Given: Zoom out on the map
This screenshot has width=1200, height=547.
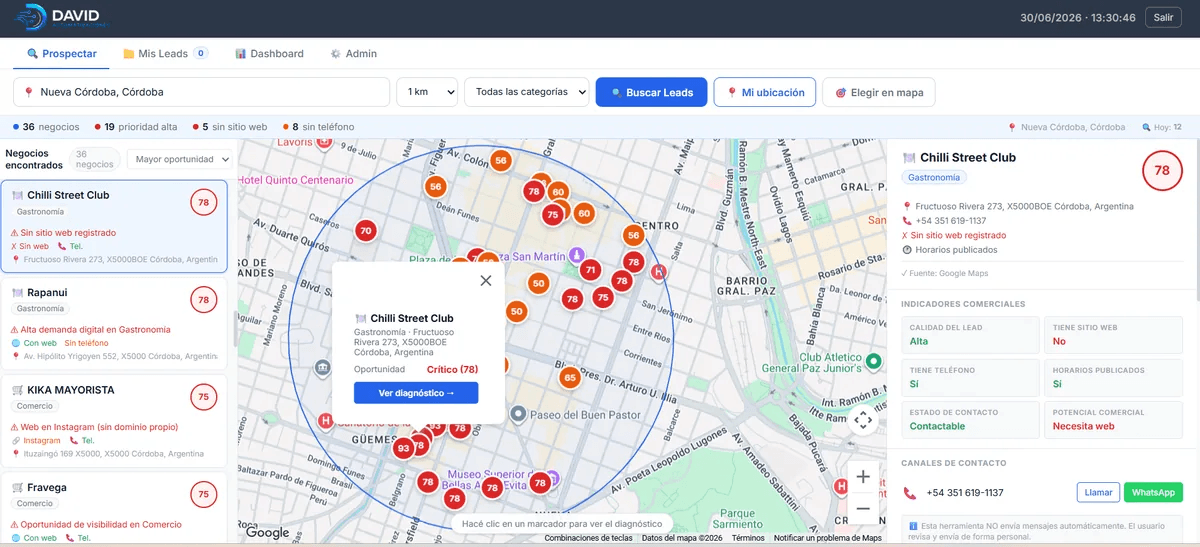Looking at the screenshot, I should coord(863,509).
